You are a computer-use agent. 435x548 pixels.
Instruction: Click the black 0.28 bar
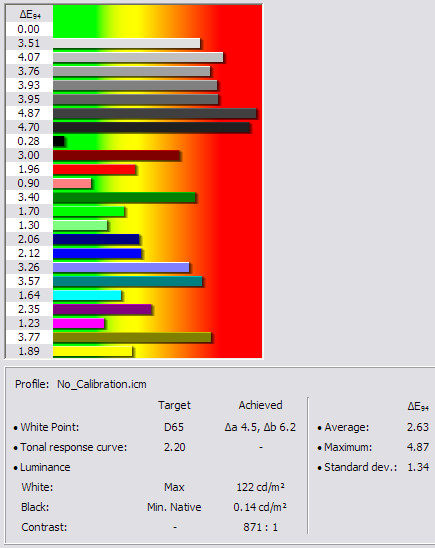(59, 141)
